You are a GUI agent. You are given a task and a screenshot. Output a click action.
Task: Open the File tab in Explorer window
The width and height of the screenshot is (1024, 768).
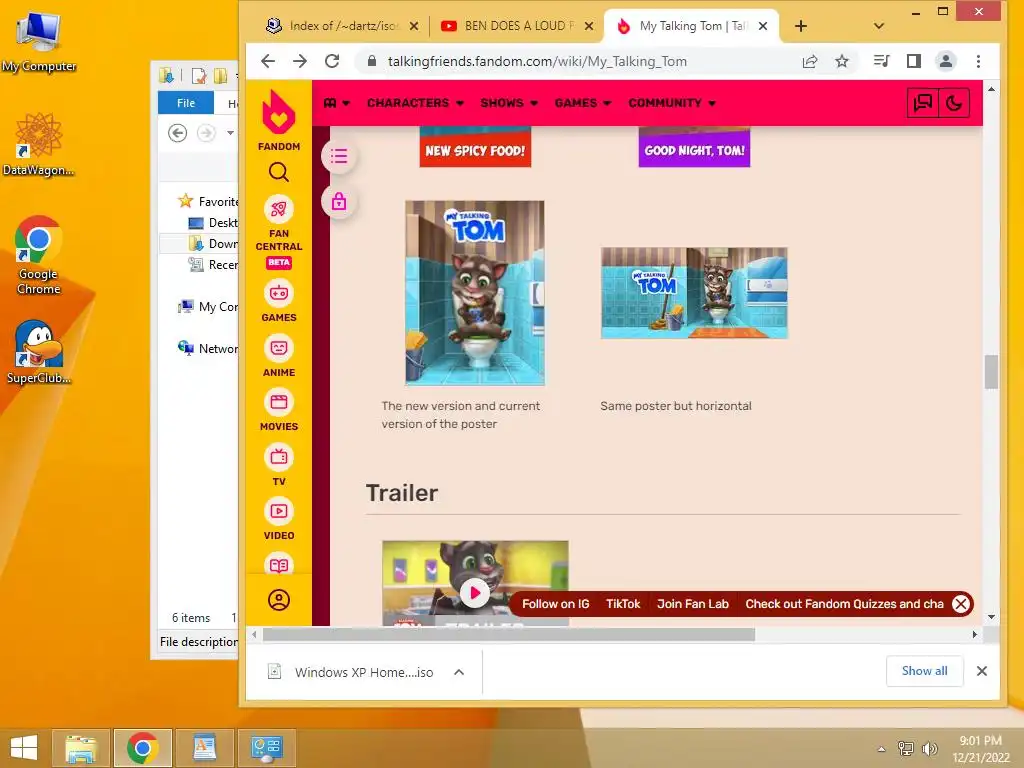pyautogui.click(x=186, y=103)
